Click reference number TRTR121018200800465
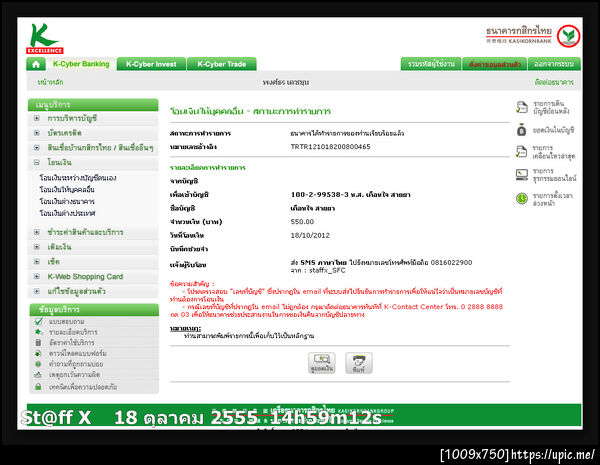The height and width of the screenshot is (465, 600). 330,147
